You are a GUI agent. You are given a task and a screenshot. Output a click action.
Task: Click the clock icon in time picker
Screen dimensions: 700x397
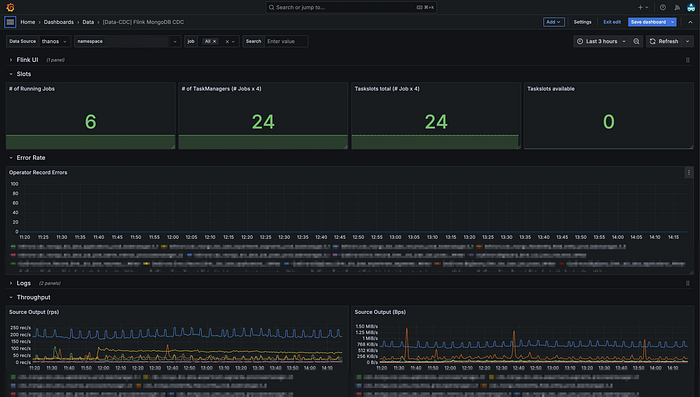[580, 41]
